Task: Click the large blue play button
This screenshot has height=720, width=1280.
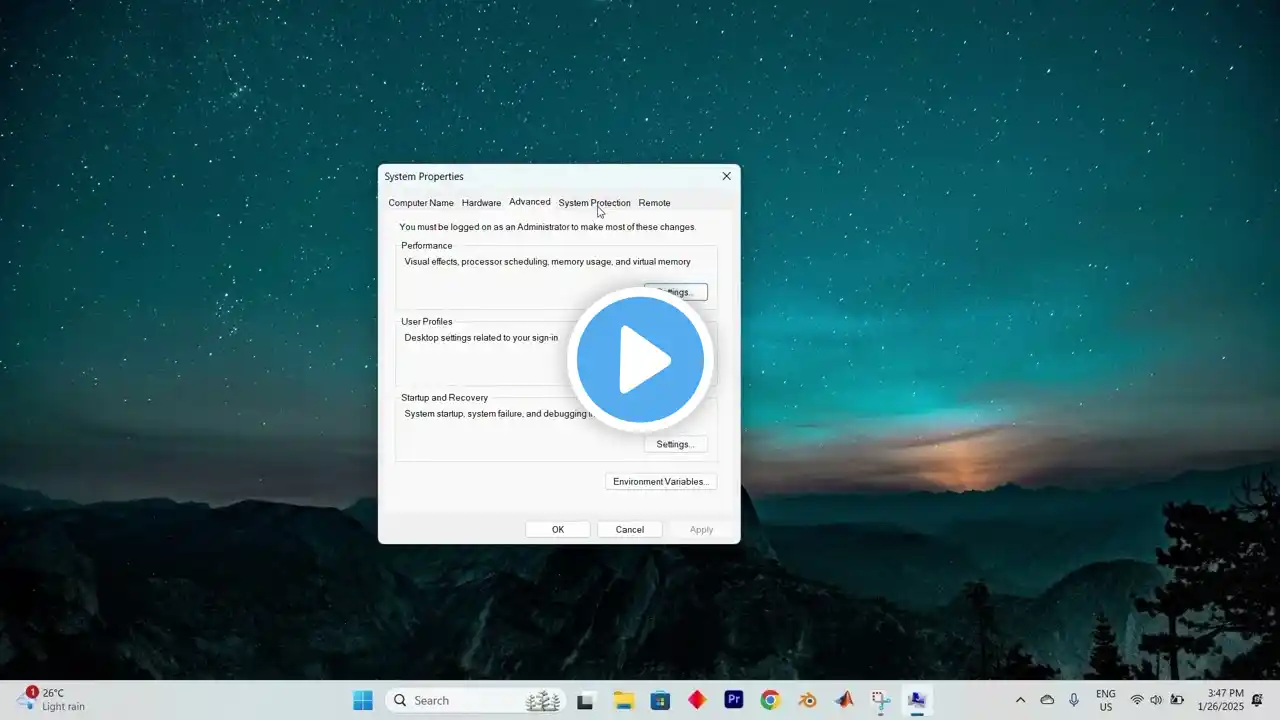Action: (640, 359)
